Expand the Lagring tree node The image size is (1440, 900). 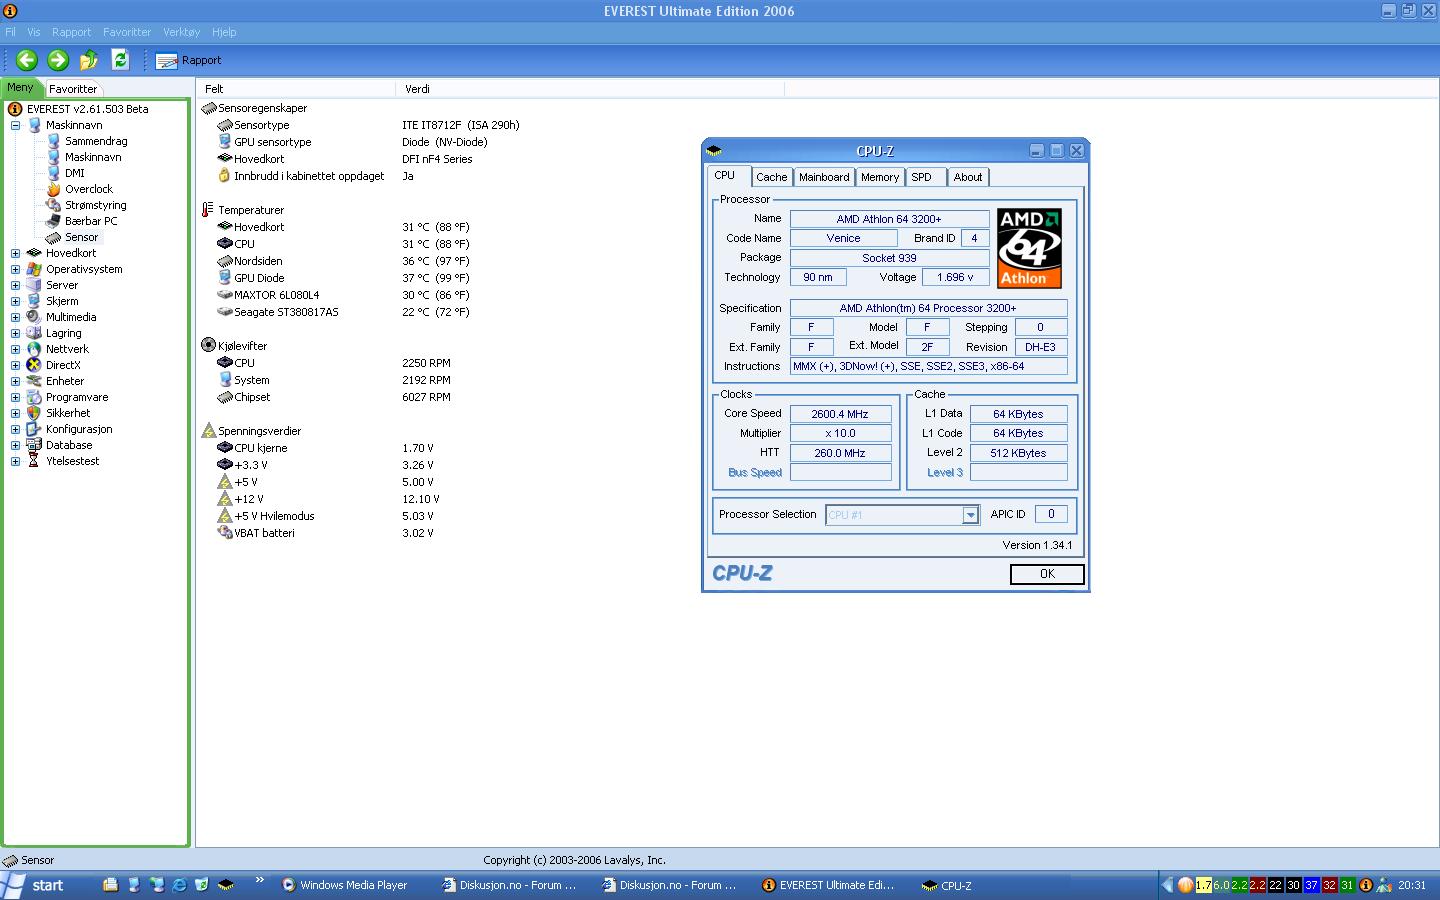tap(15, 333)
